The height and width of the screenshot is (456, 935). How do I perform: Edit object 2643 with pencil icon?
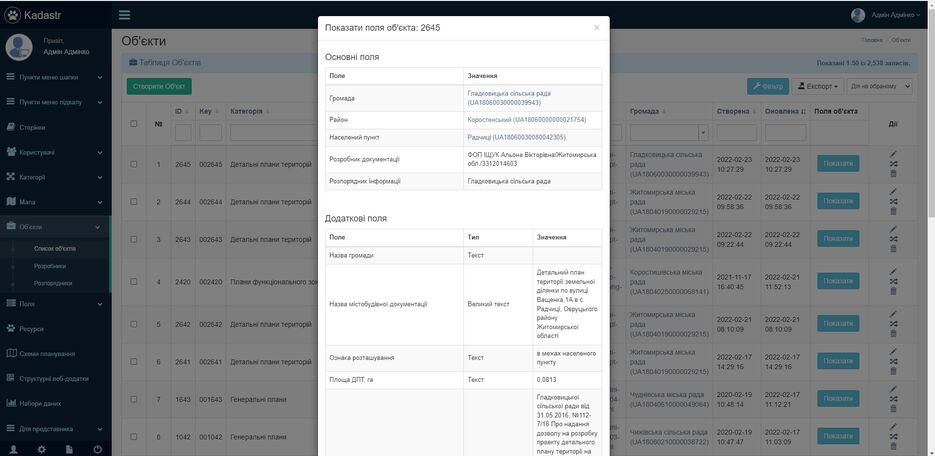click(893, 229)
